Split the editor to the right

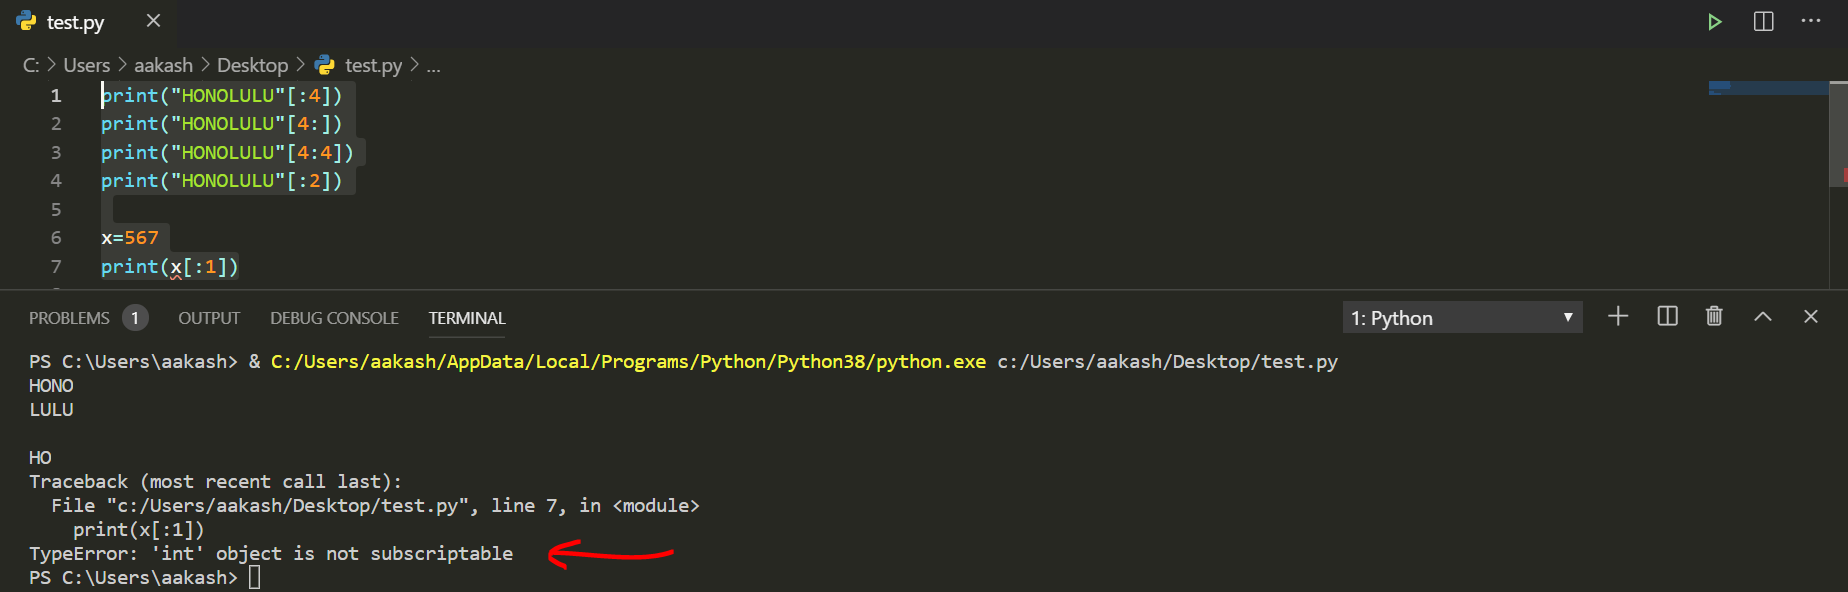coord(1763,22)
